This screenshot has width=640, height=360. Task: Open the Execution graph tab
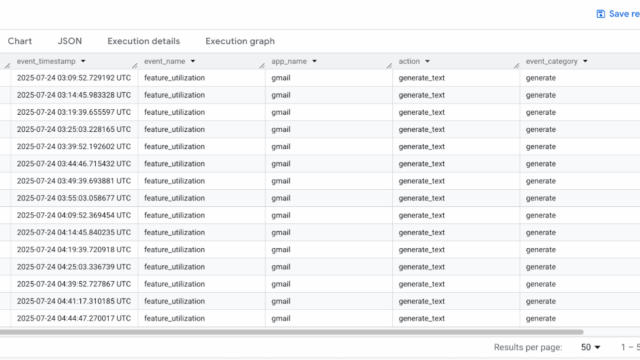240,41
